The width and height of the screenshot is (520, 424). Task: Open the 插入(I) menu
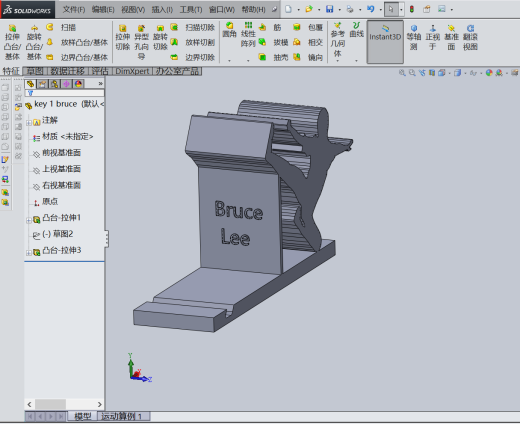pos(162,9)
